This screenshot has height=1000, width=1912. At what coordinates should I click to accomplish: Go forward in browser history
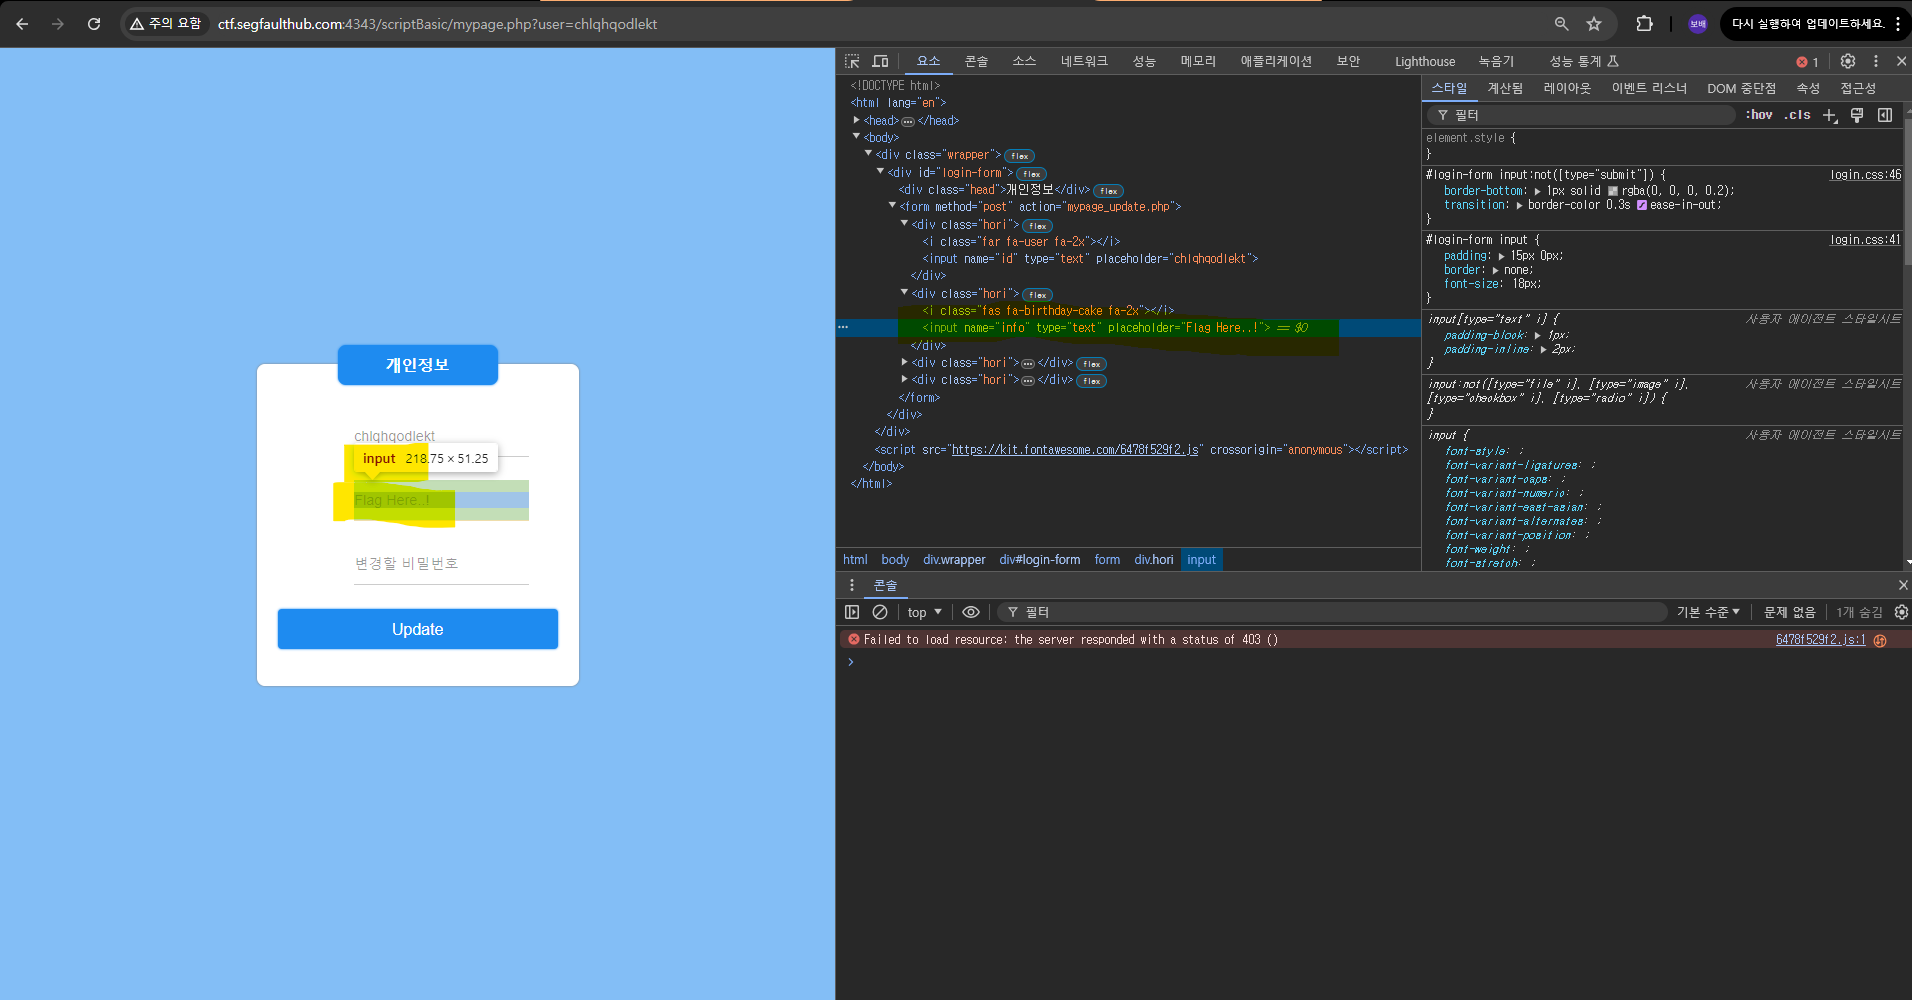tap(58, 24)
